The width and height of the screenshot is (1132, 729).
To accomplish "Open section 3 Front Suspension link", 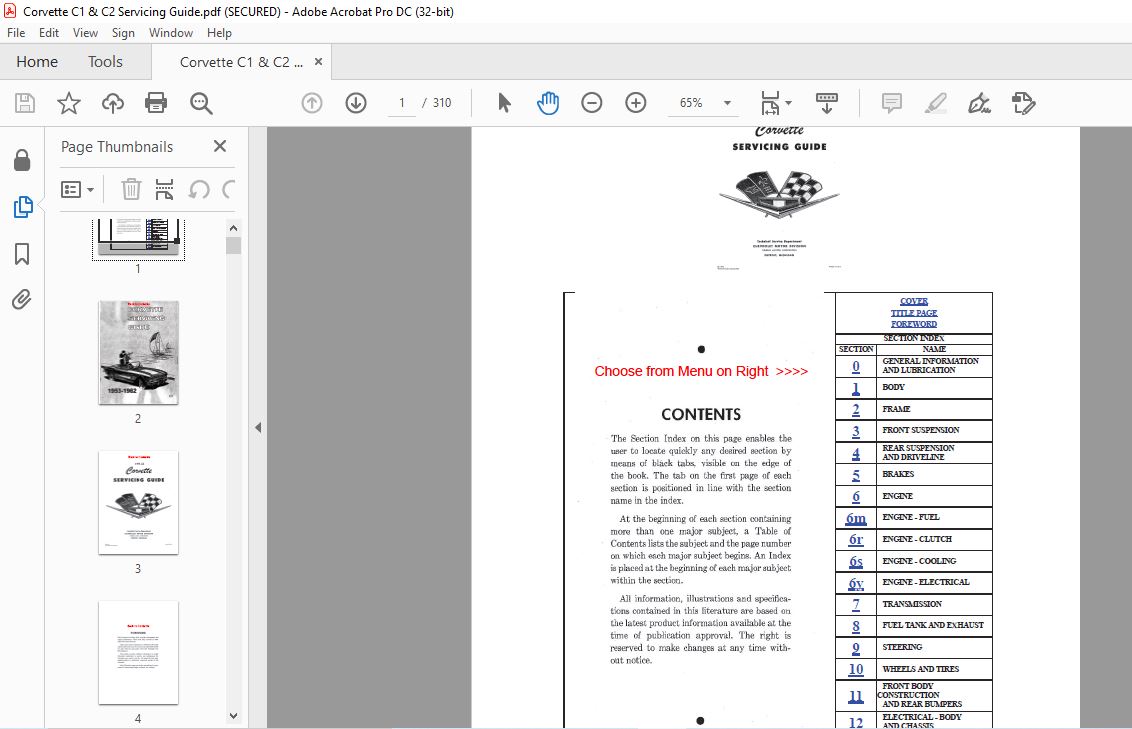I will click(x=856, y=431).
